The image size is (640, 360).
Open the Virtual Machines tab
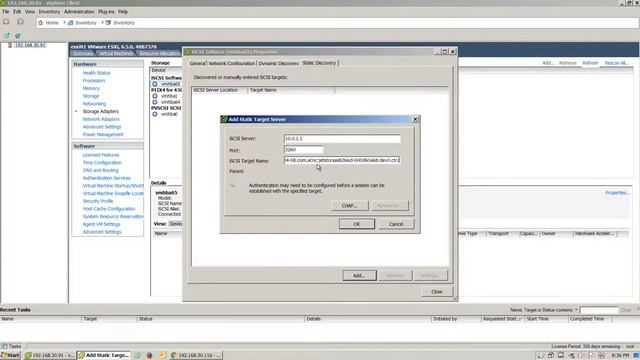pyautogui.click(x=116, y=53)
